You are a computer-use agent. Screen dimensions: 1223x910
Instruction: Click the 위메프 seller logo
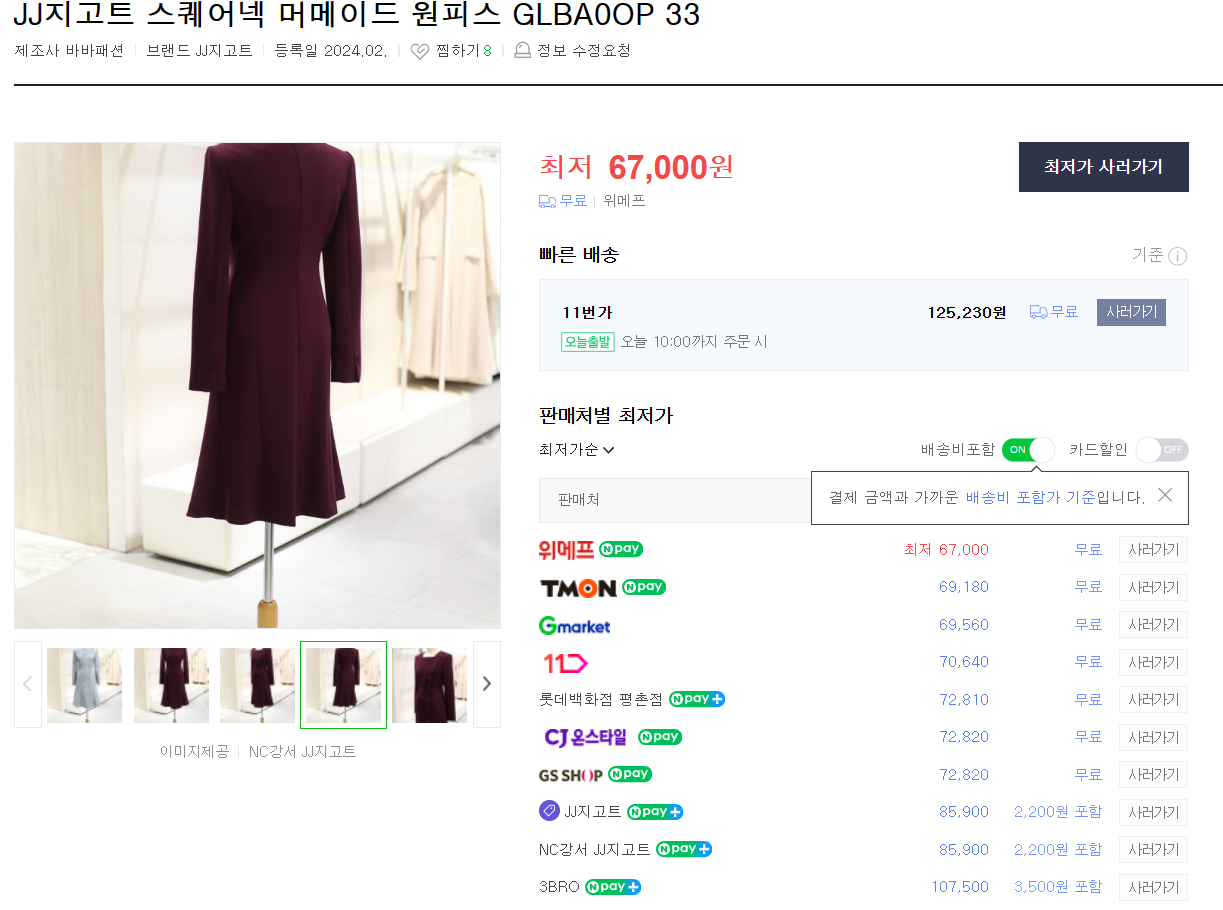(566, 550)
